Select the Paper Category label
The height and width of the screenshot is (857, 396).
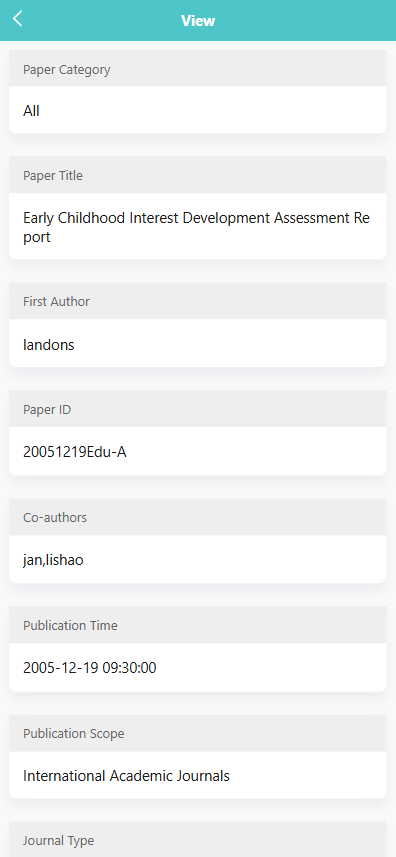click(67, 69)
